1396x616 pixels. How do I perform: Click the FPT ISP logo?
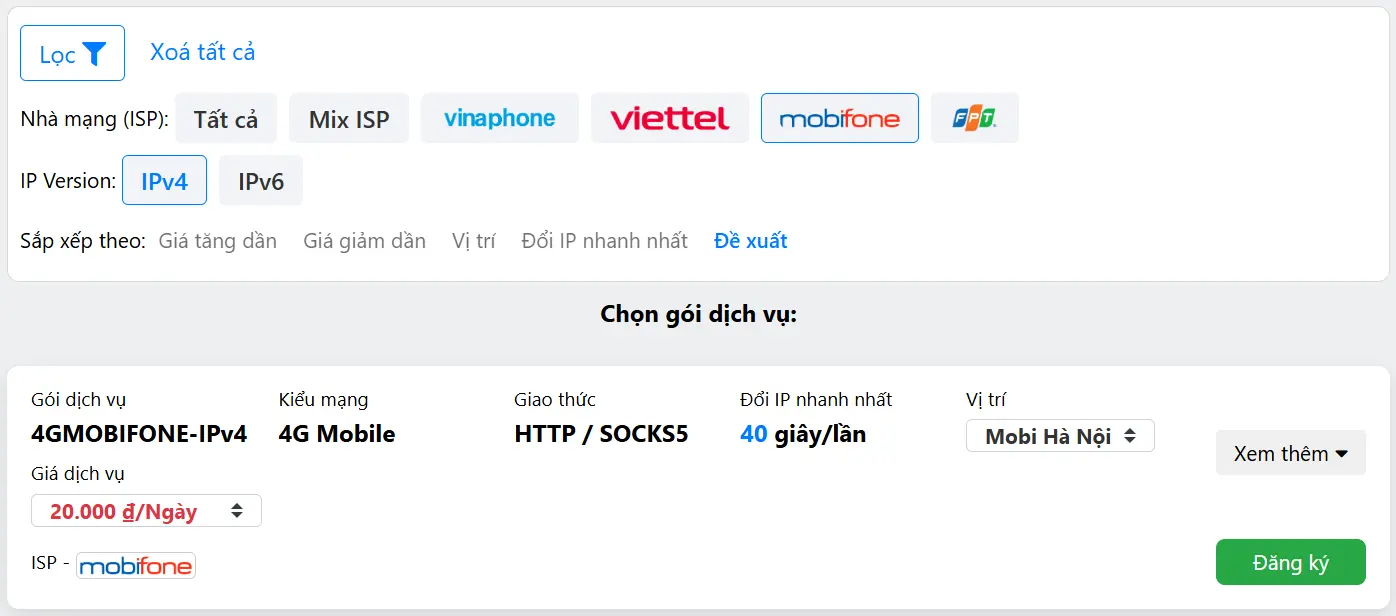[974, 117]
